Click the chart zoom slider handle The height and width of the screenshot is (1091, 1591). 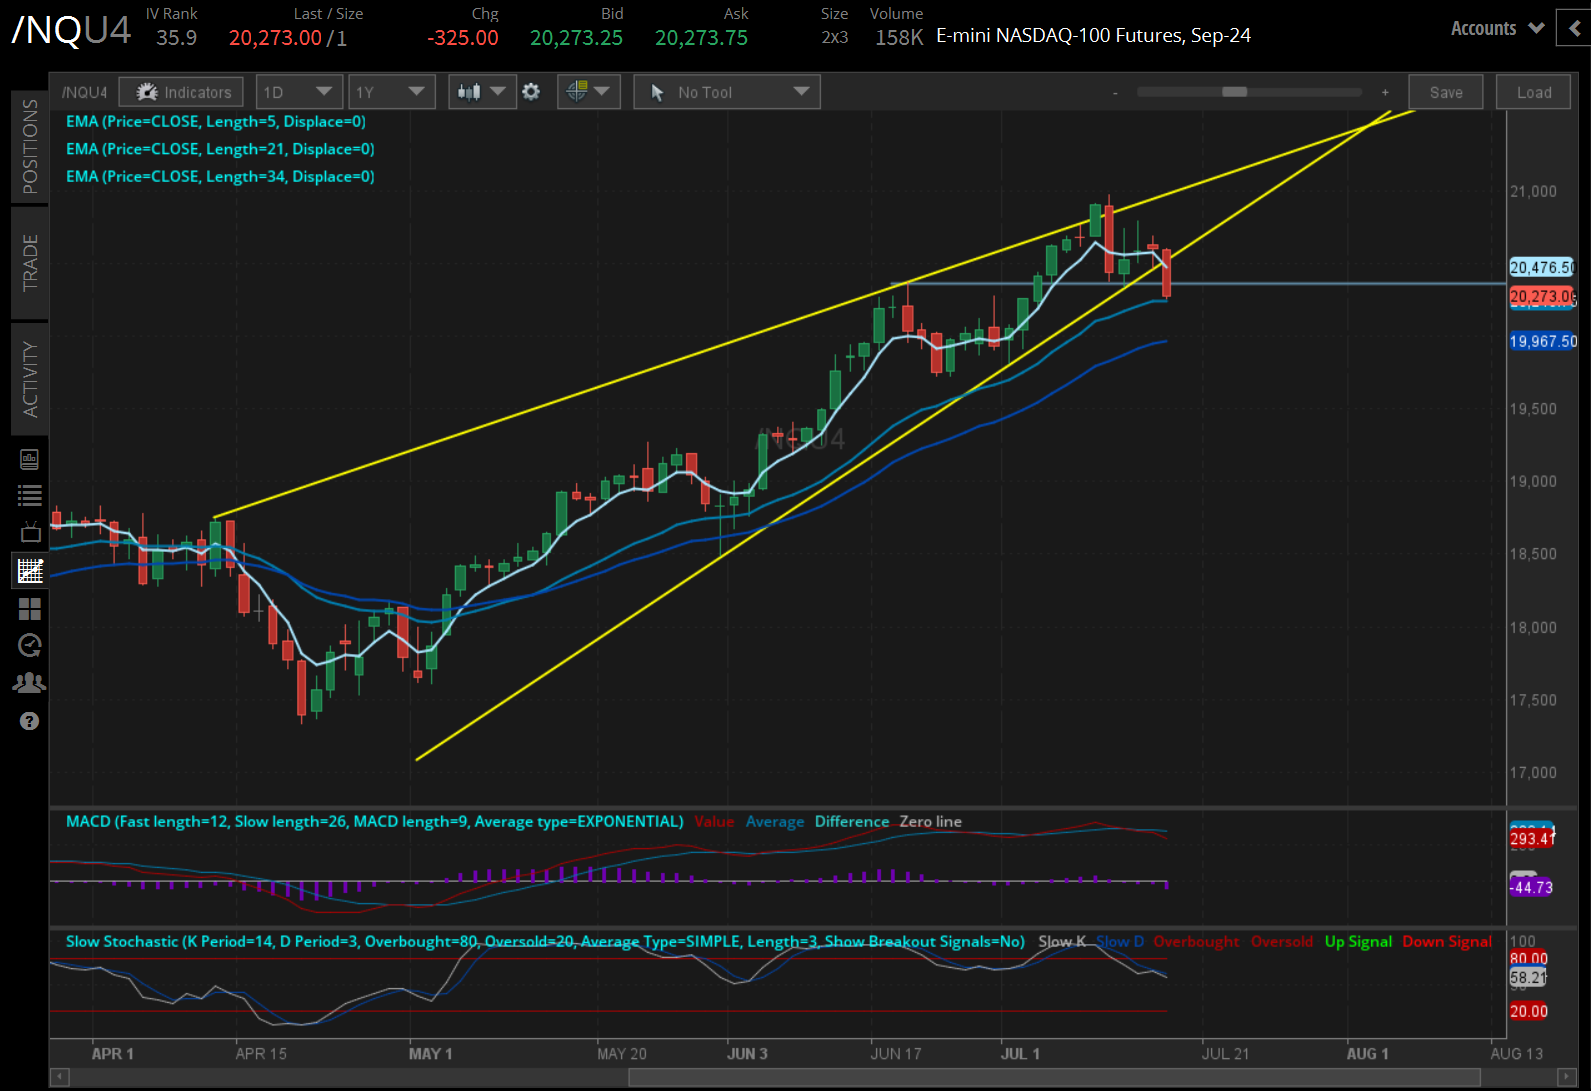1235,92
